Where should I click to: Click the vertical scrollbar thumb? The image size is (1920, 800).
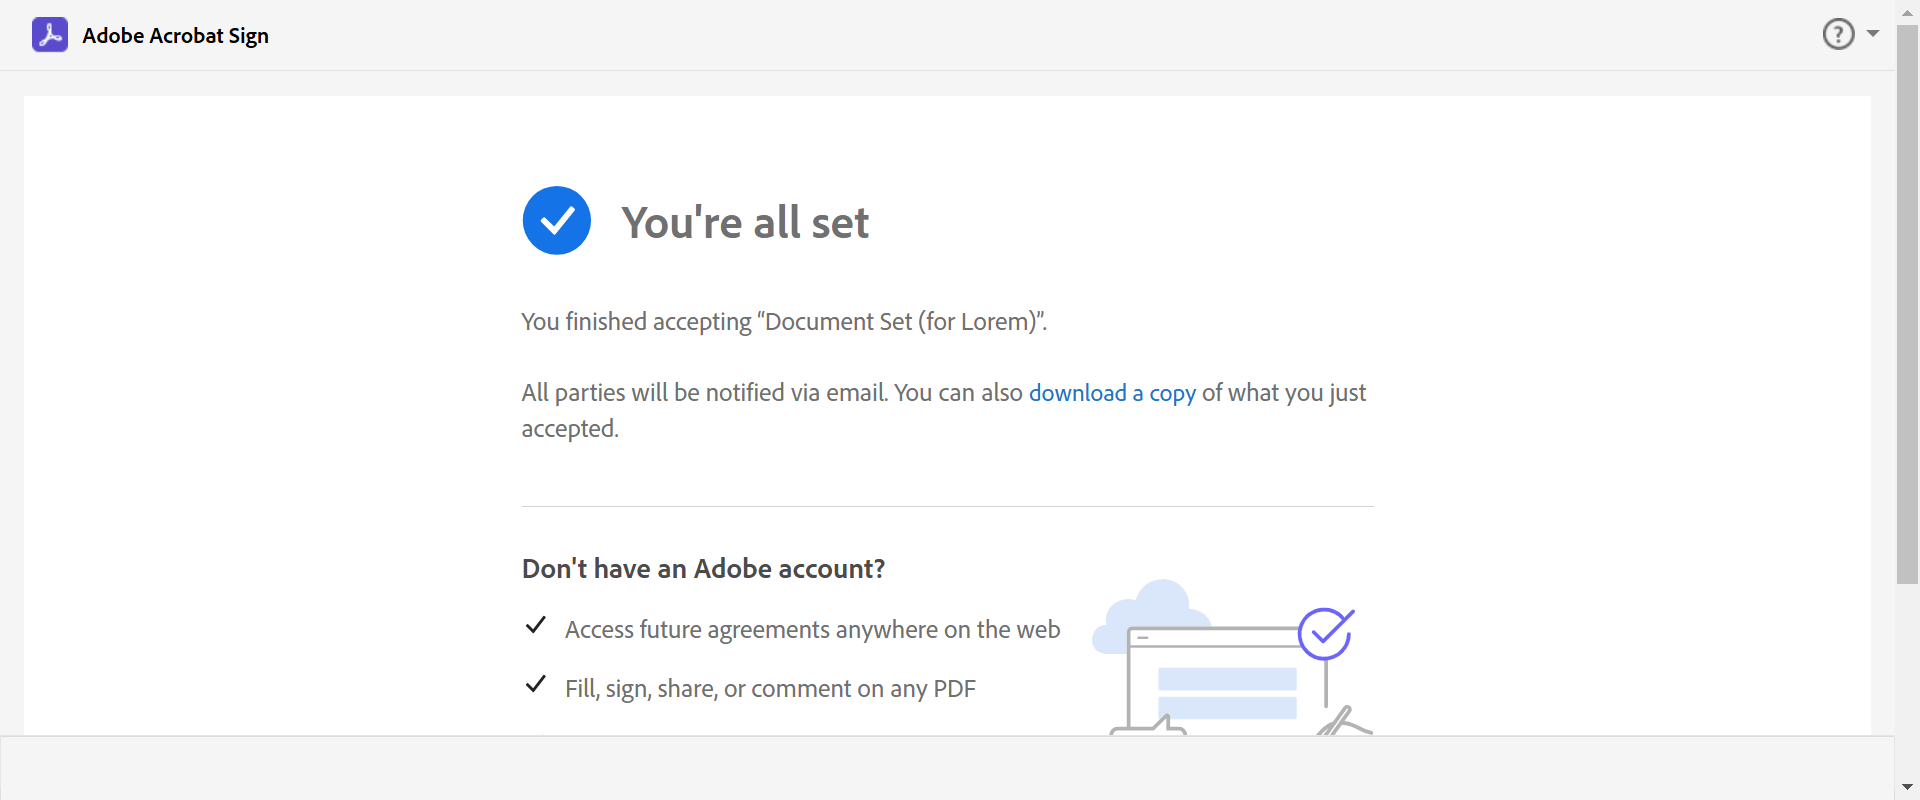coord(1907,300)
